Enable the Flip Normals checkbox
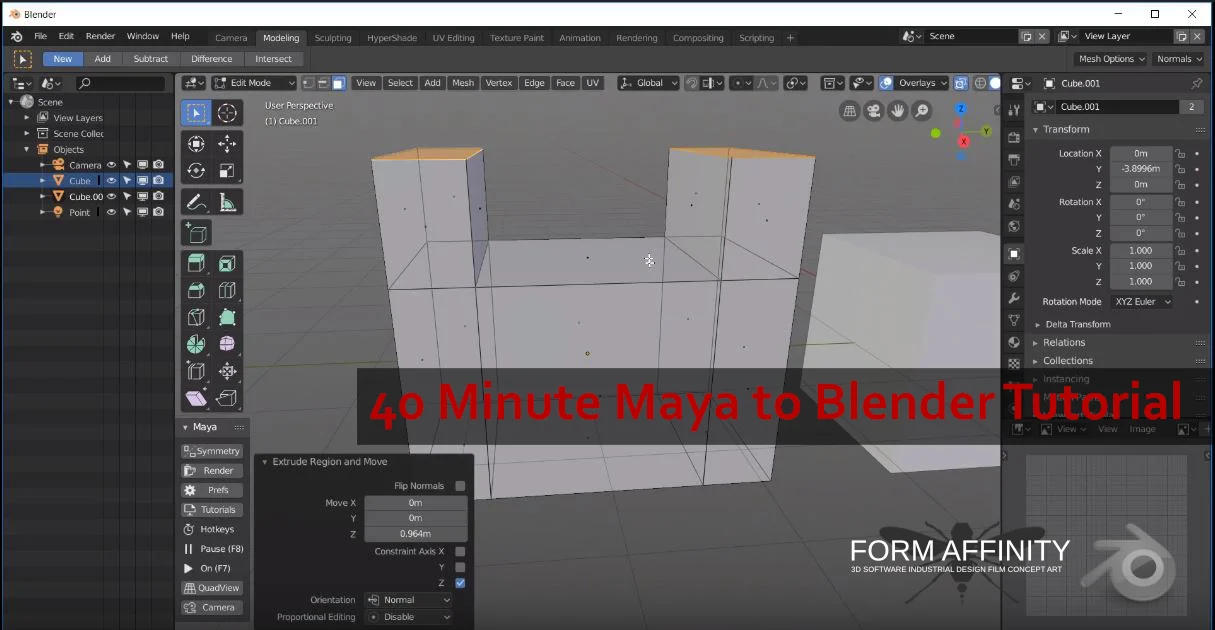The image size is (1215, 630). 459,485
